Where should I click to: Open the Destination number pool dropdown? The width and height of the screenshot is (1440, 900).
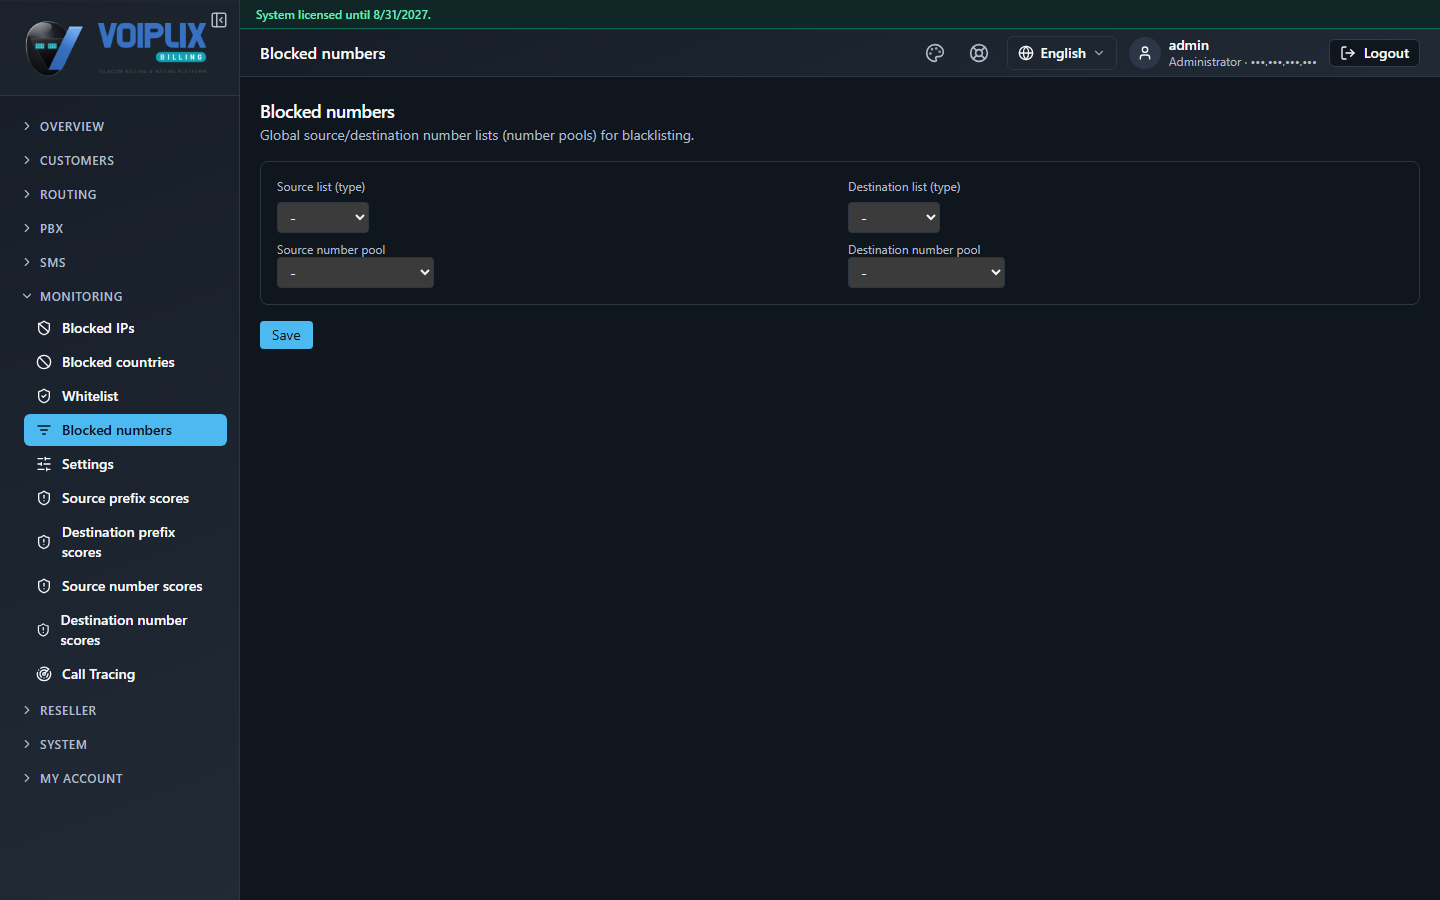click(x=926, y=272)
